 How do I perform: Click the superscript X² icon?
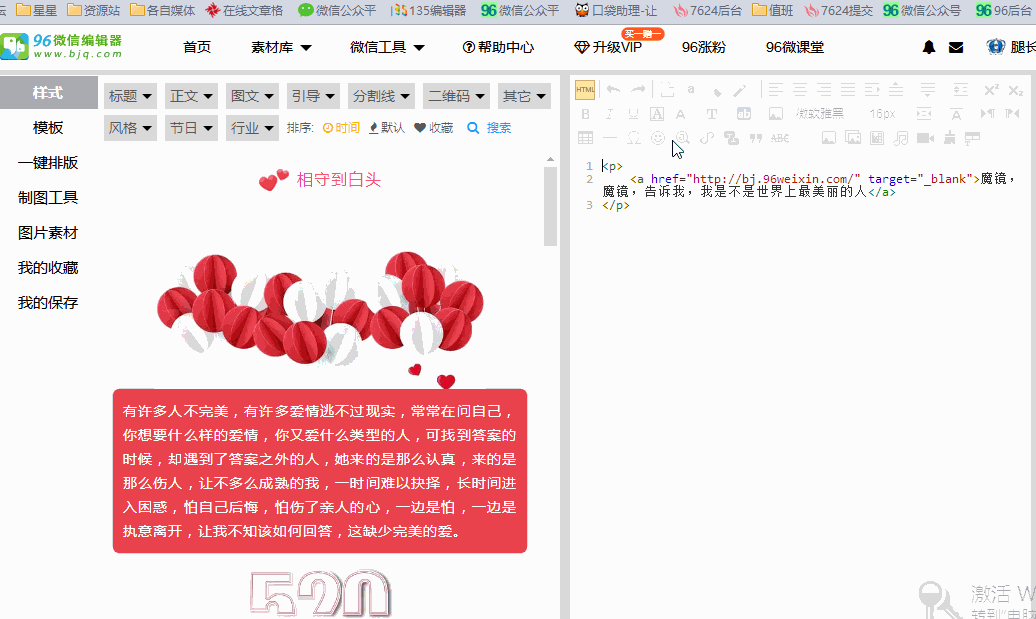click(x=991, y=90)
